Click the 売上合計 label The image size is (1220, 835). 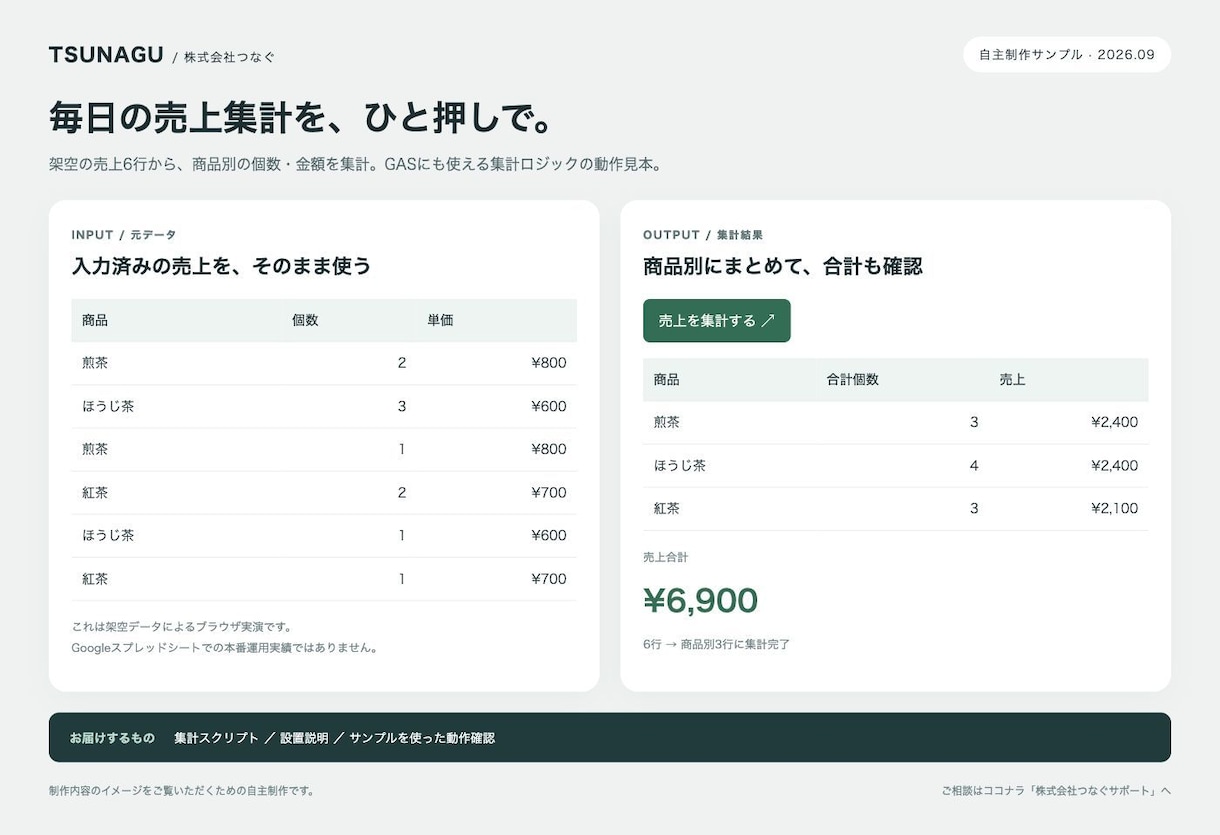pos(666,557)
